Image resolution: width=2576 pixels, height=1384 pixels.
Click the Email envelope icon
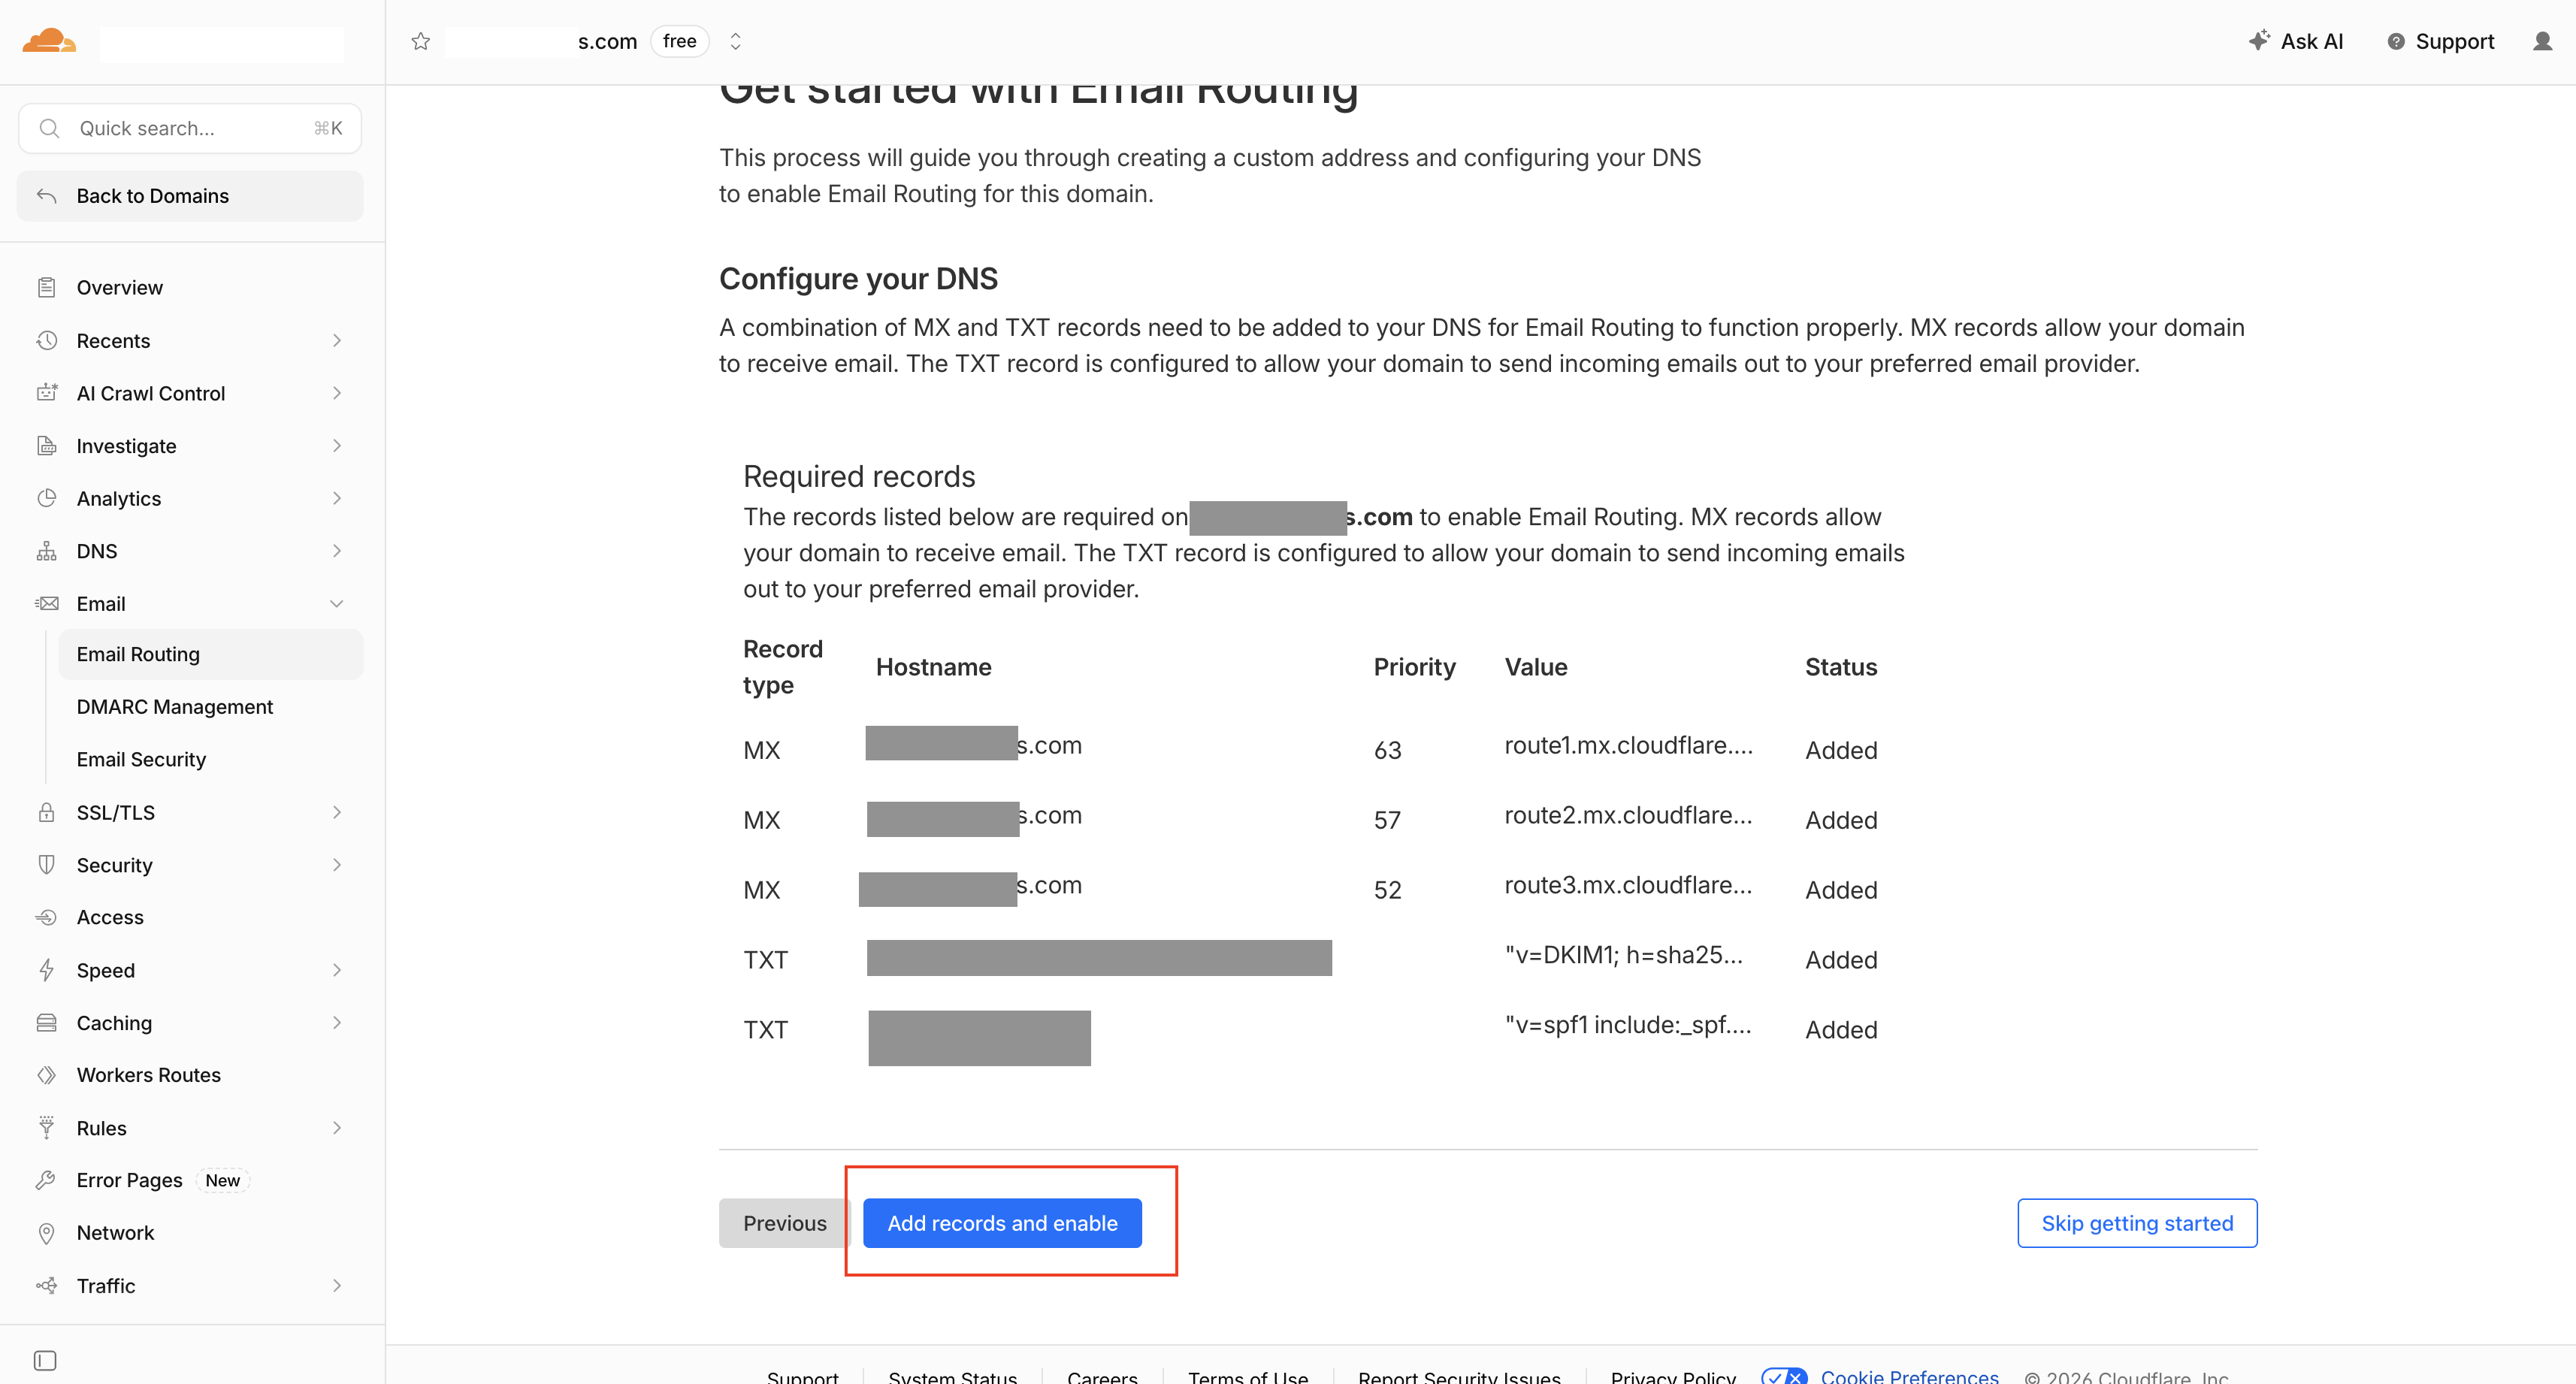pyautogui.click(x=46, y=604)
